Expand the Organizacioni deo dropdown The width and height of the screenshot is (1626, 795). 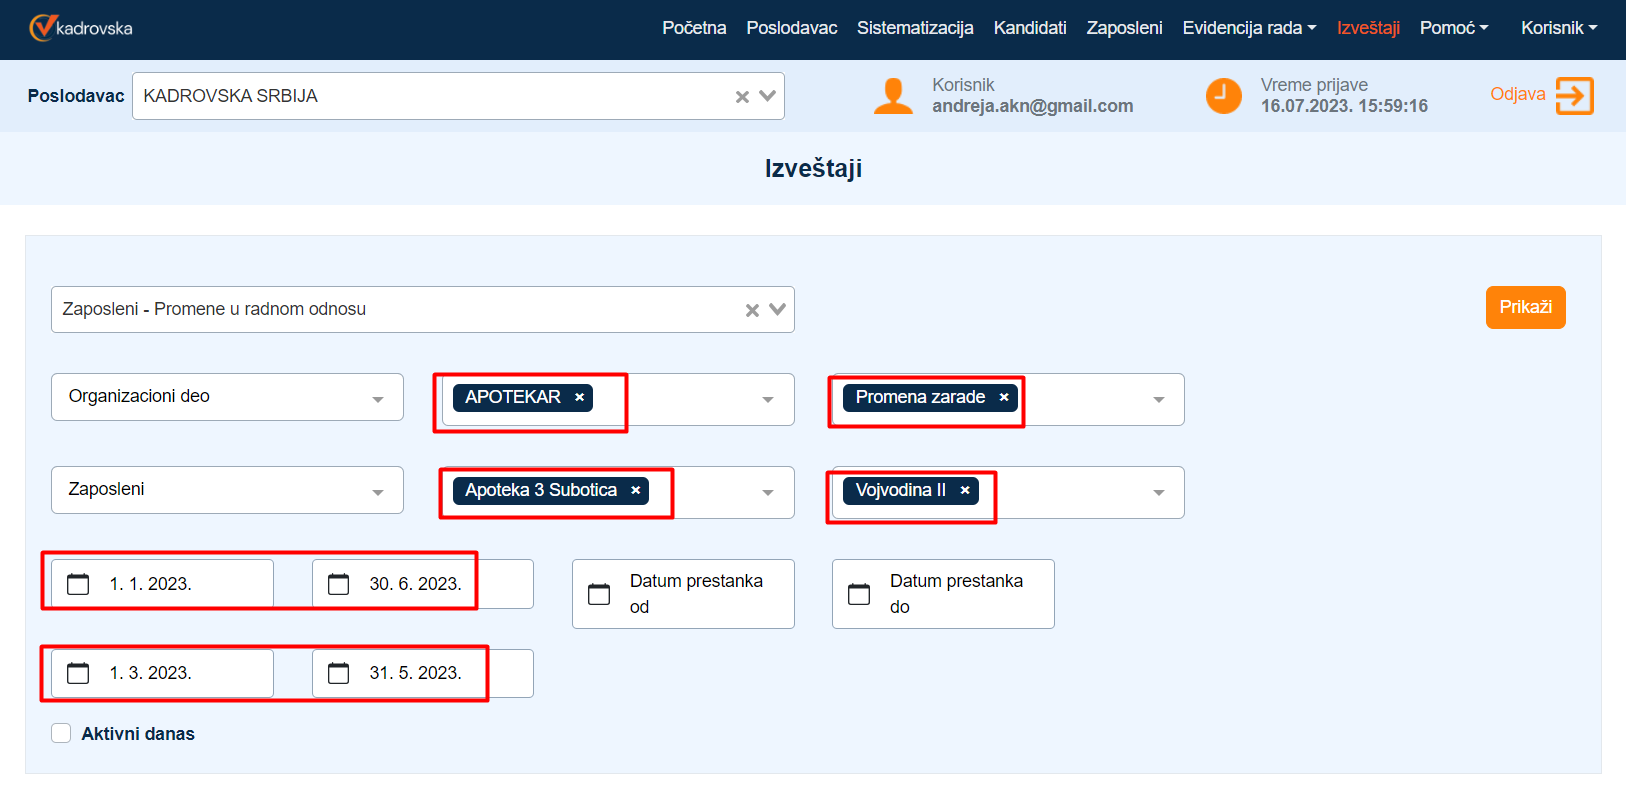(378, 399)
